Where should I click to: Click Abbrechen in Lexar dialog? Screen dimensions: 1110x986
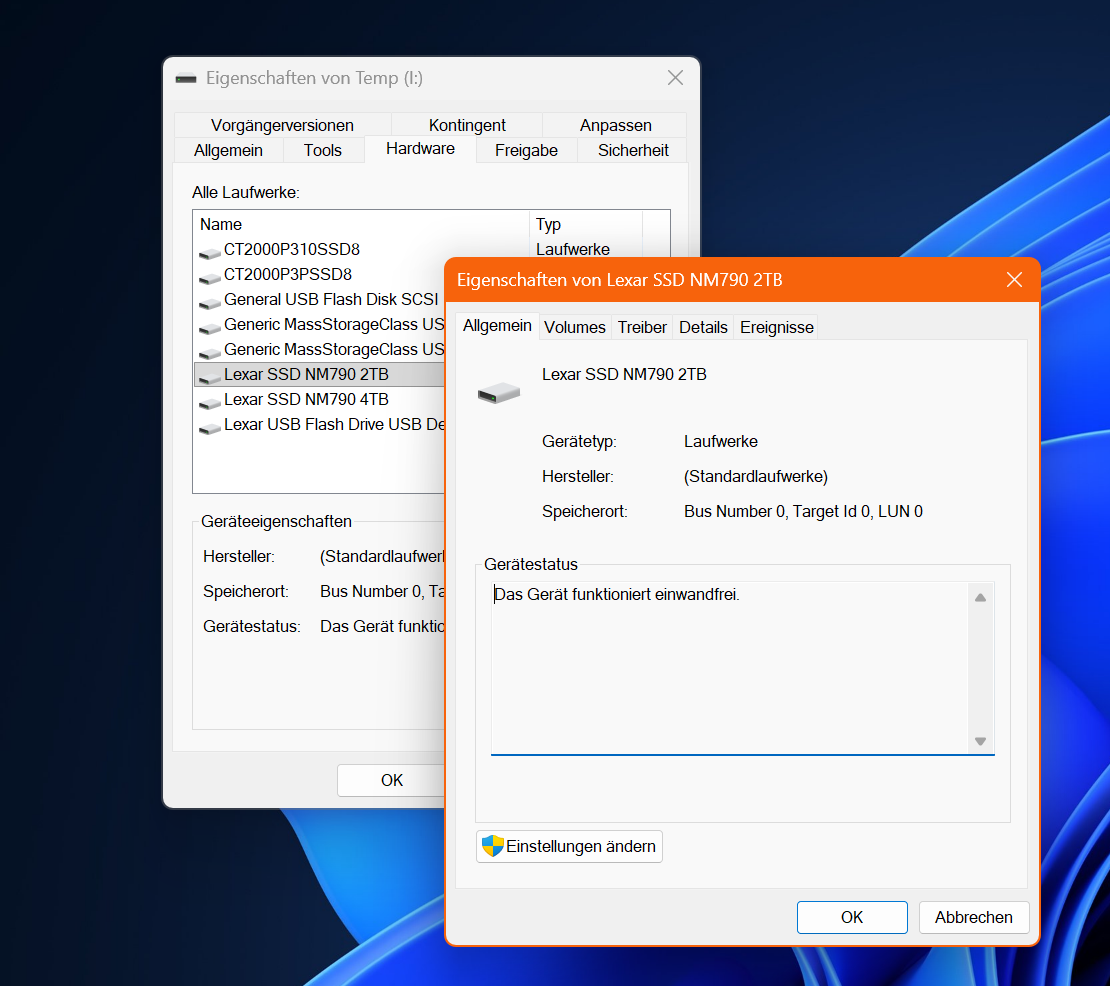973,917
